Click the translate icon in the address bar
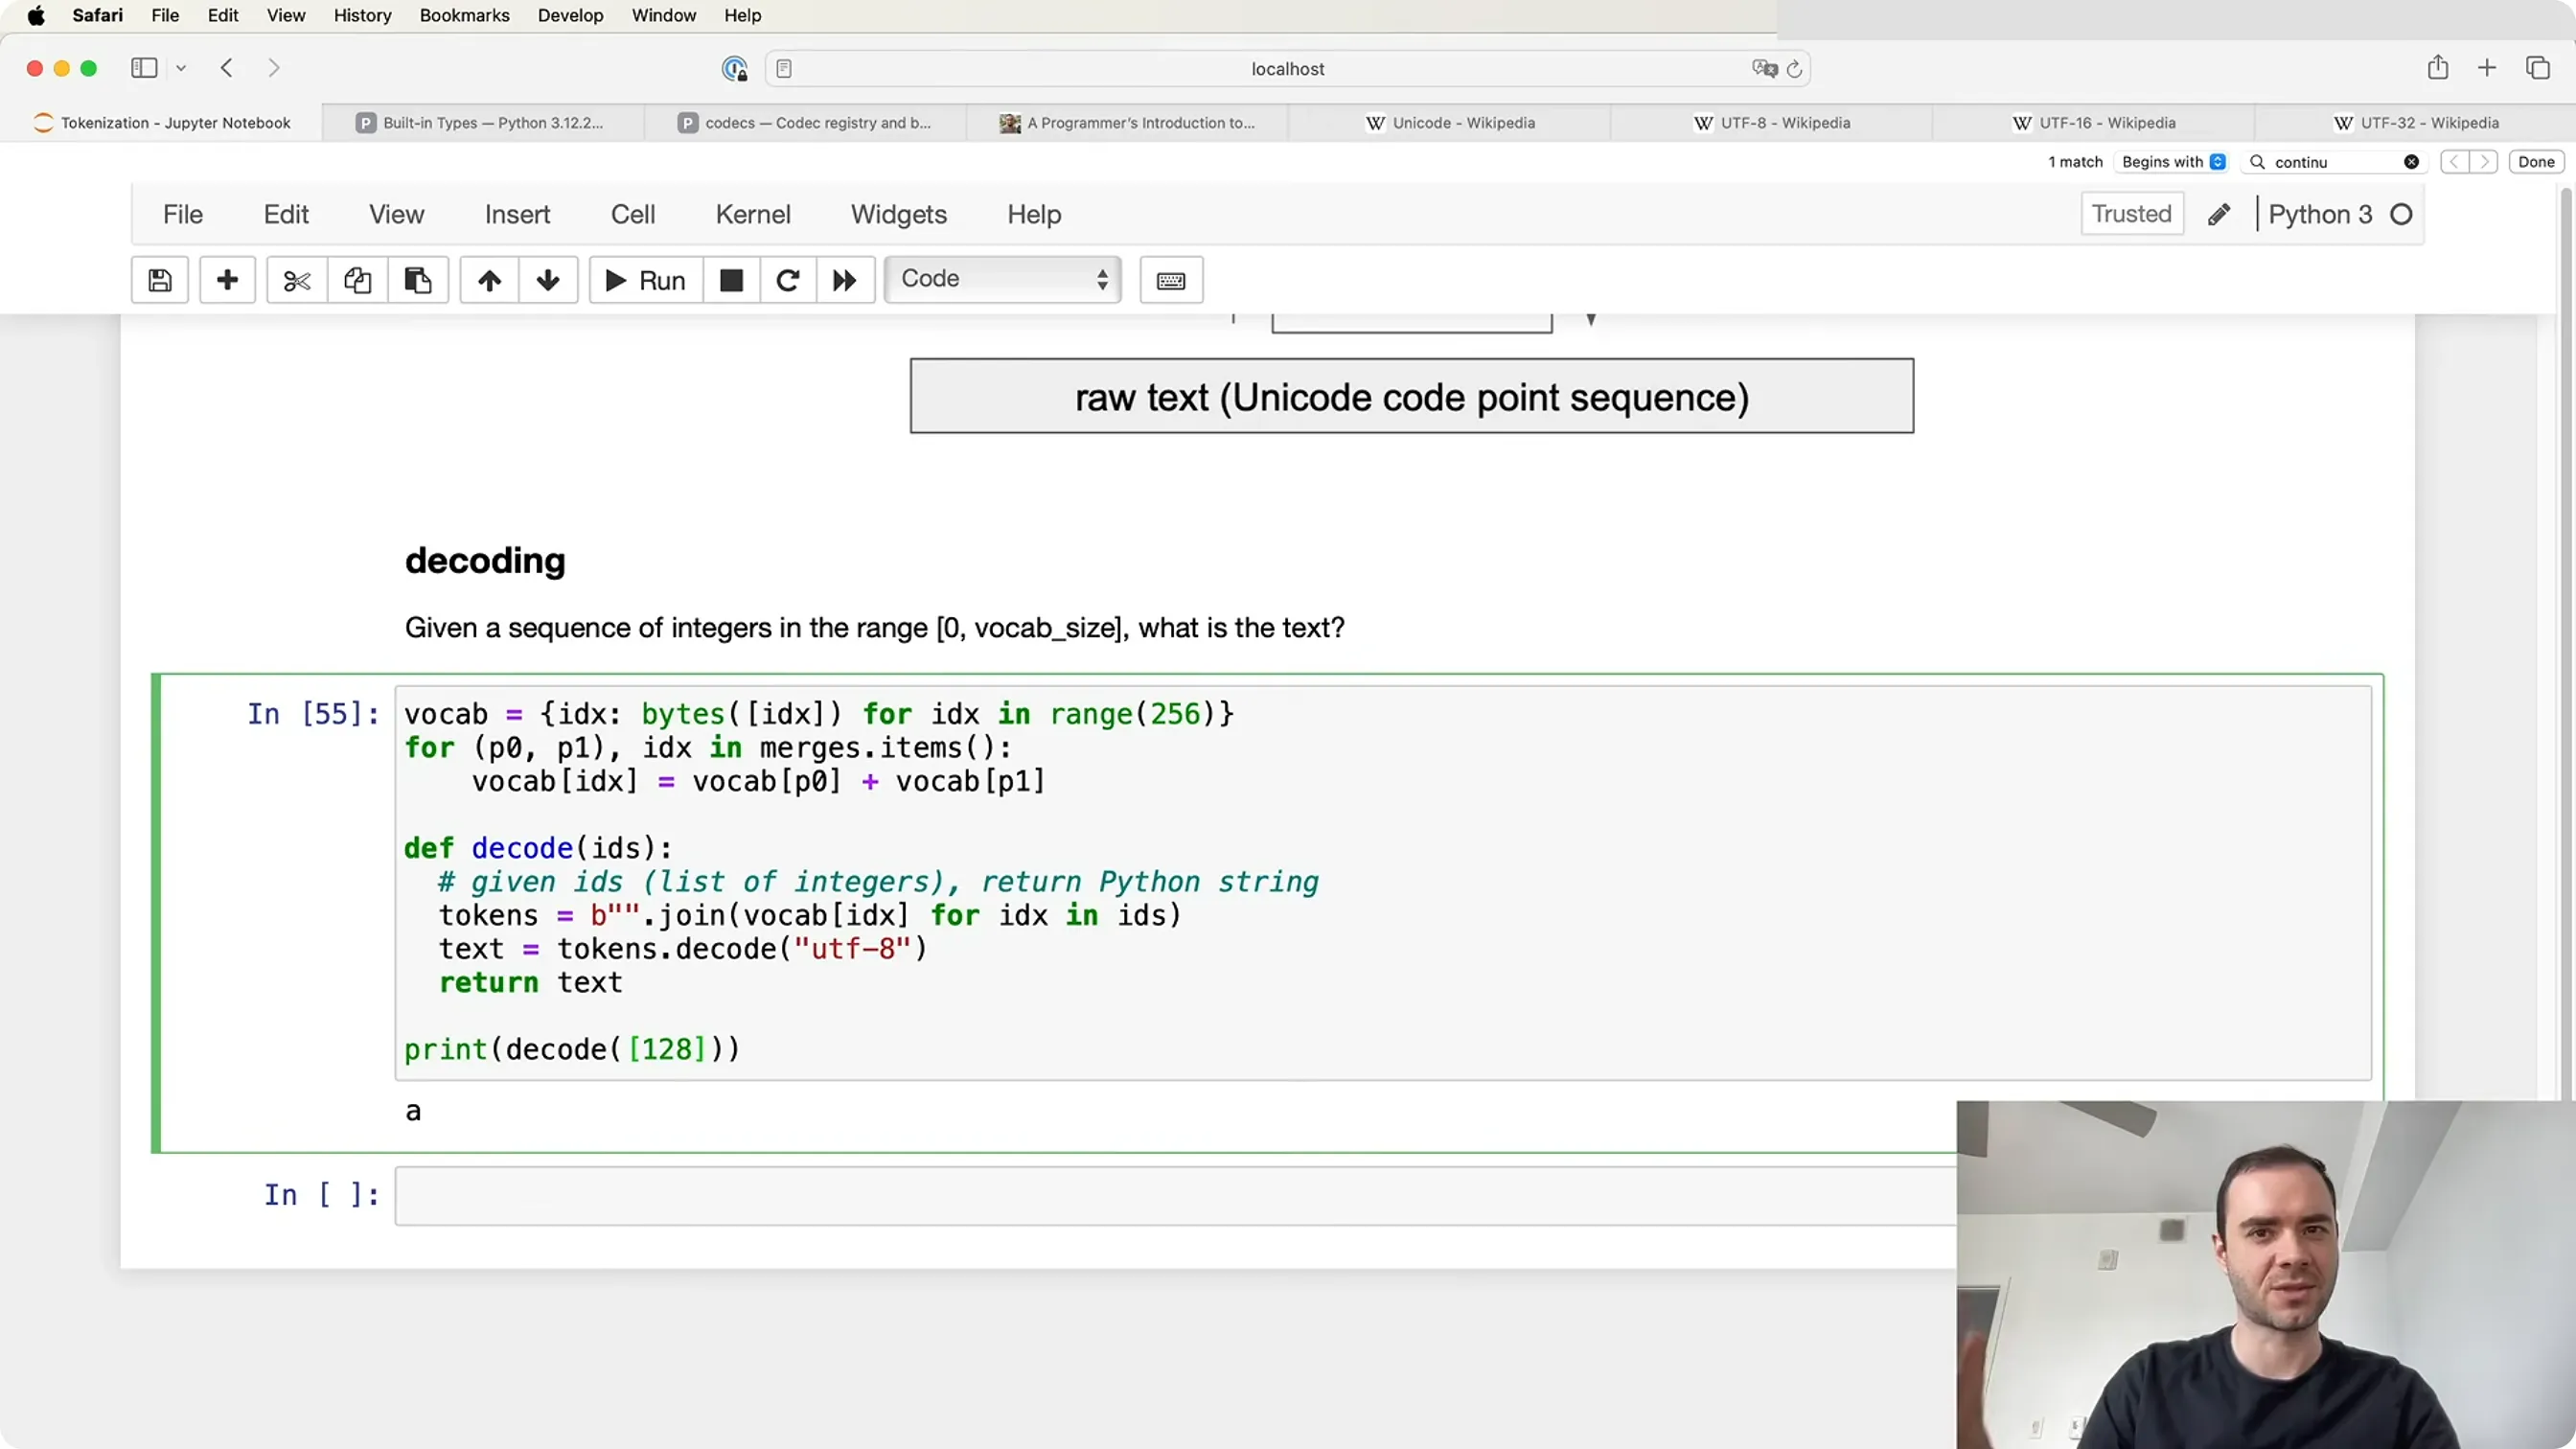This screenshot has height=1449, width=2576. 1764,68
